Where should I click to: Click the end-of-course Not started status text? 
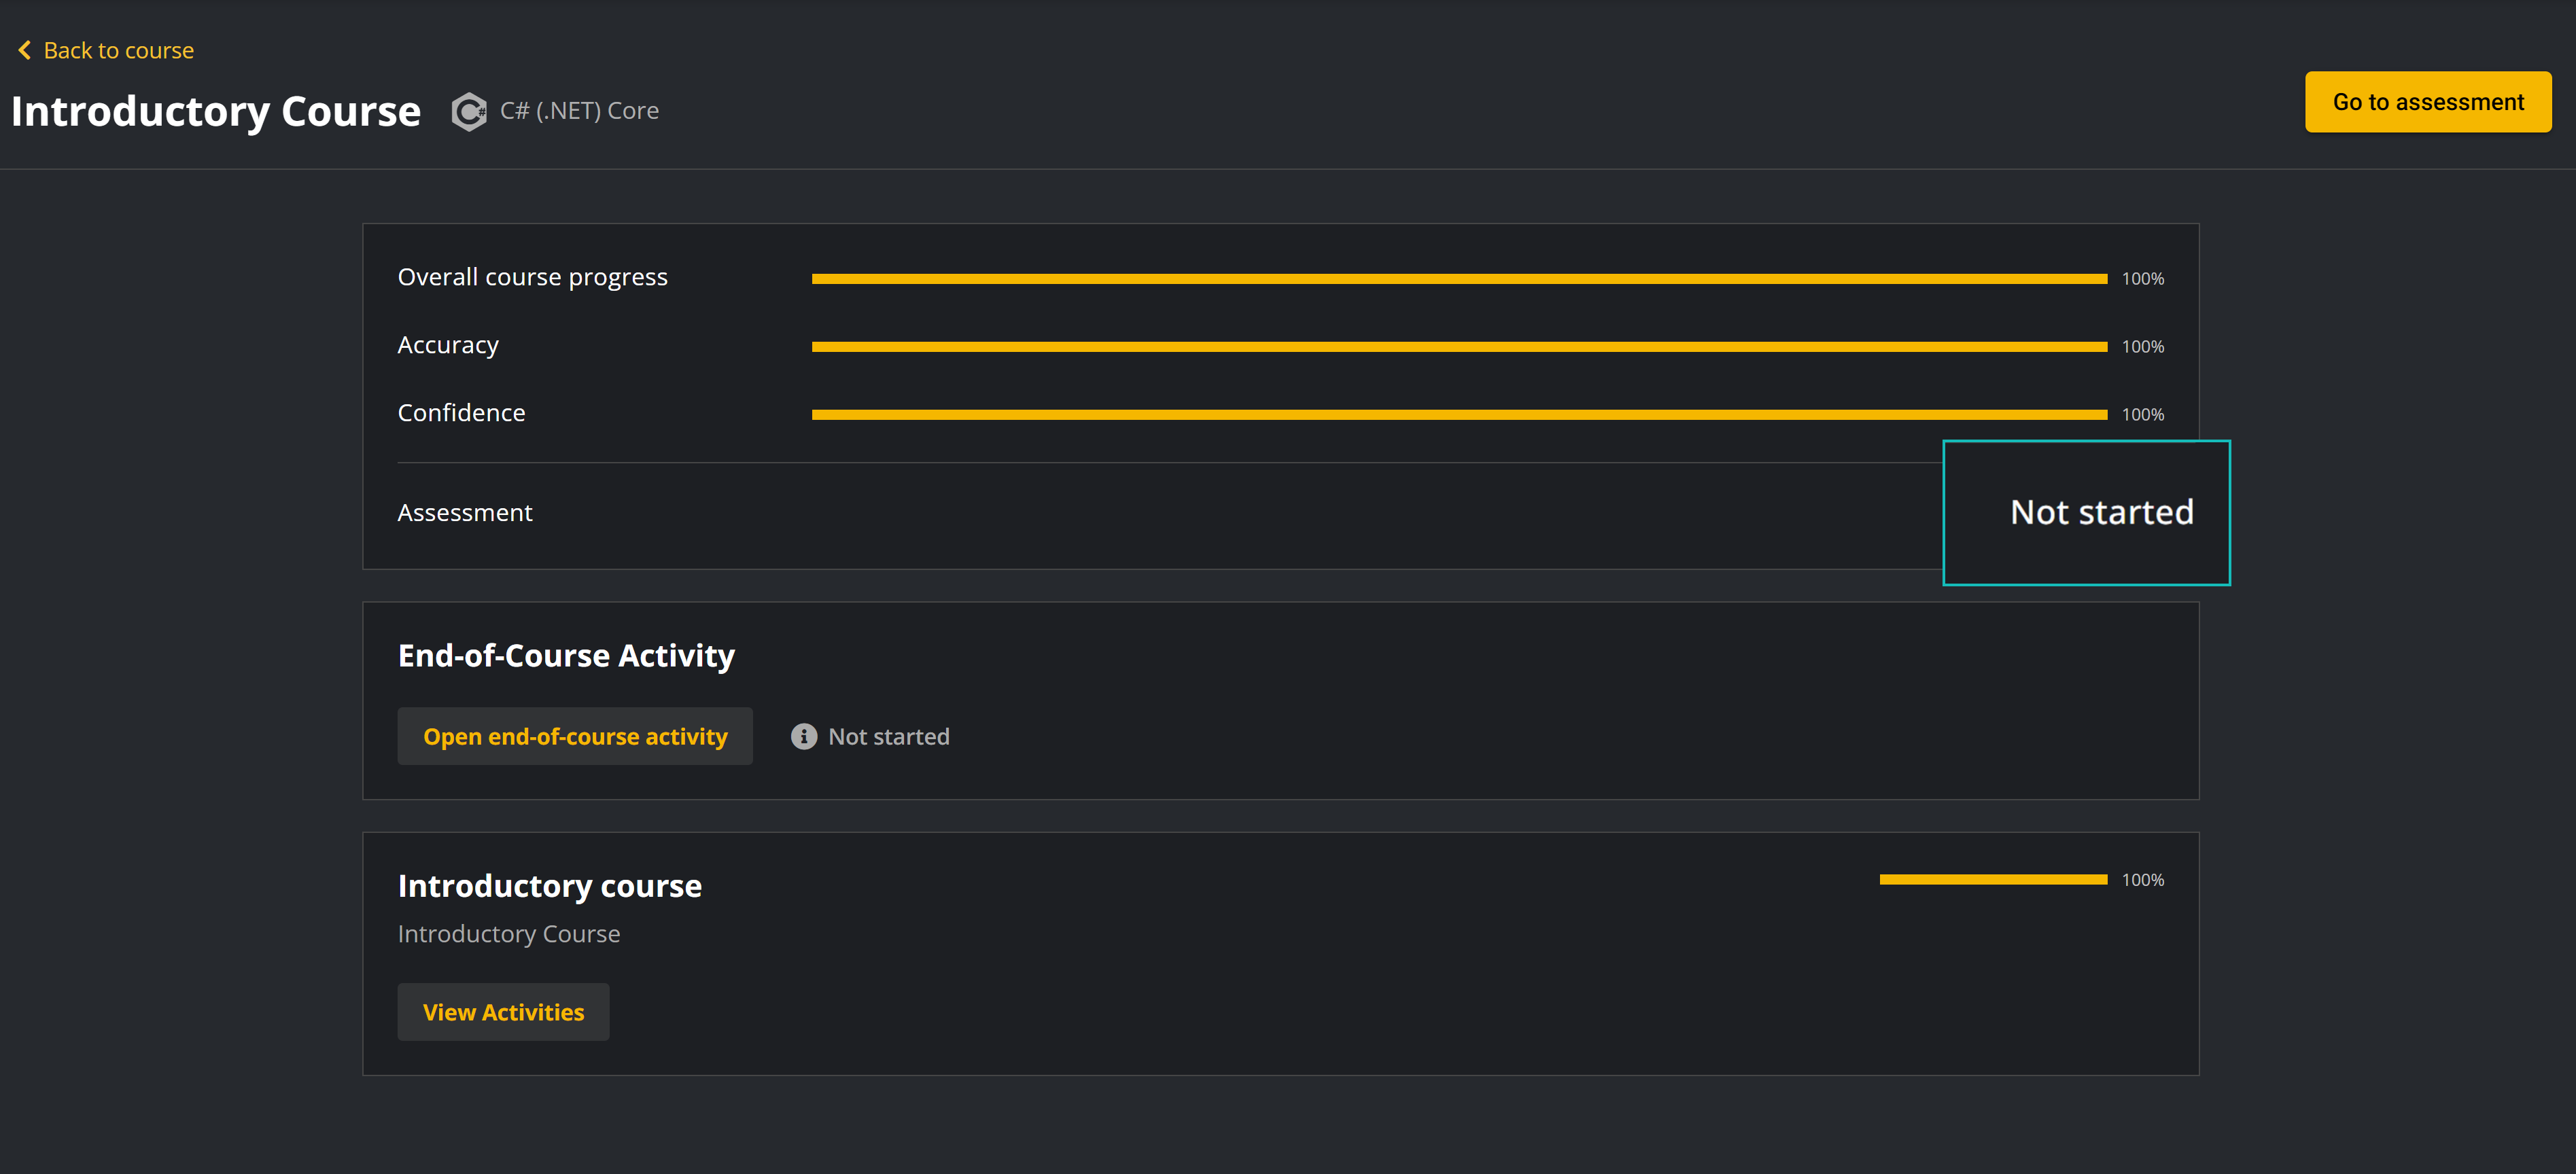(889, 737)
